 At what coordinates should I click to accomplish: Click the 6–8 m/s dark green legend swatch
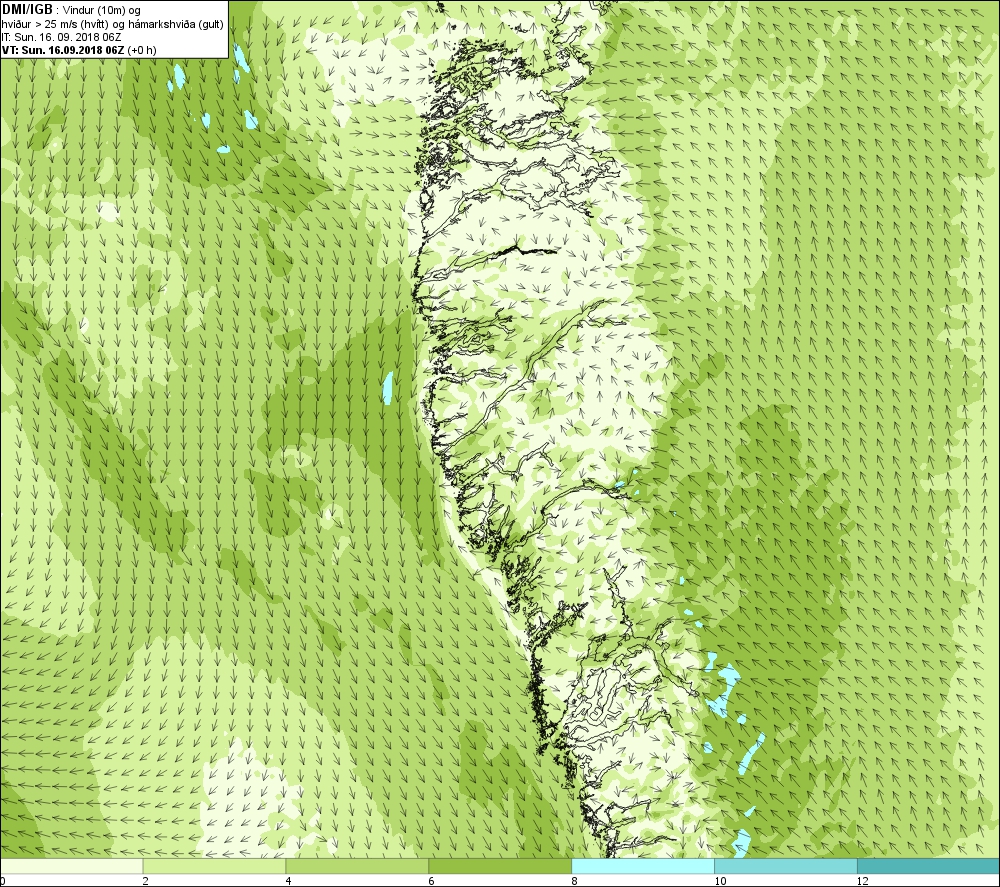coord(500,866)
